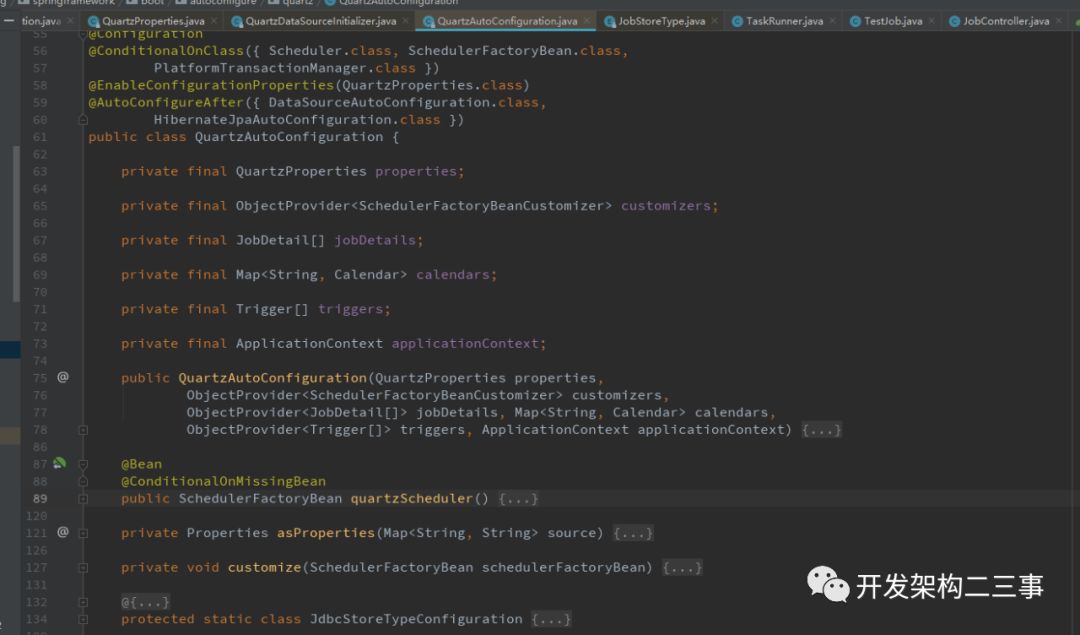Expand the folded annotation marker on line 132
Viewport: 1080px width, 635px height.
(x=83, y=602)
